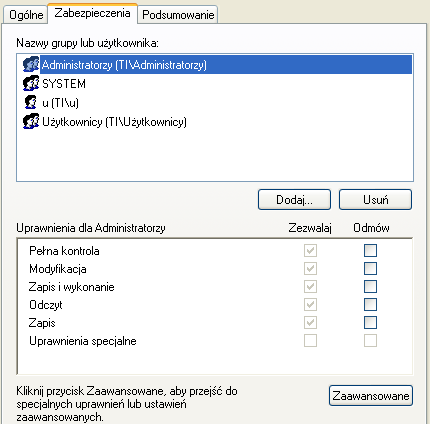Click the Zezwalaj column header

310,228
